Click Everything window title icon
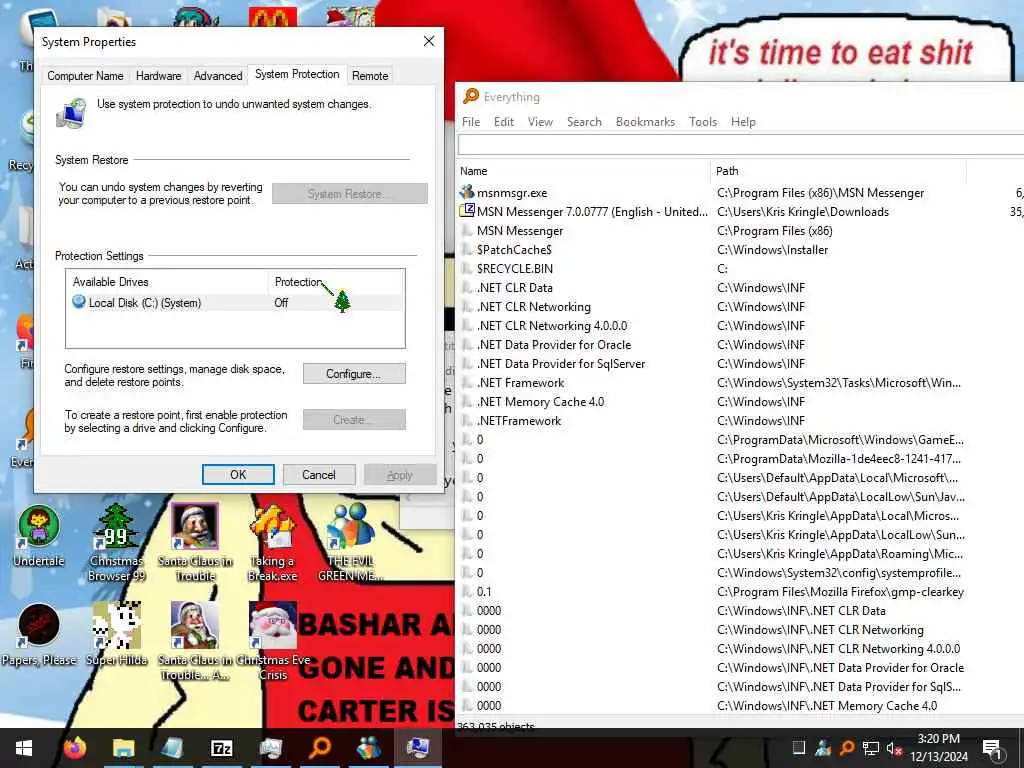1024x768 pixels. [x=470, y=97]
